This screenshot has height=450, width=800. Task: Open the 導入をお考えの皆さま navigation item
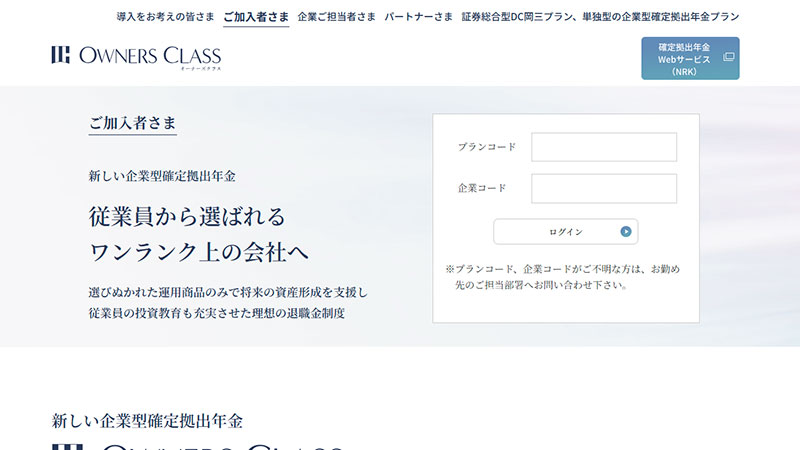pos(165,17)
